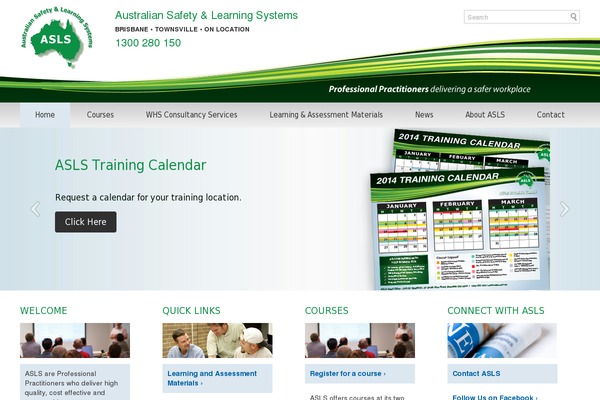This screenshot has height=400, width=600.
Task: Open the 2014 Training Calendar image
Action: [460, 209]
